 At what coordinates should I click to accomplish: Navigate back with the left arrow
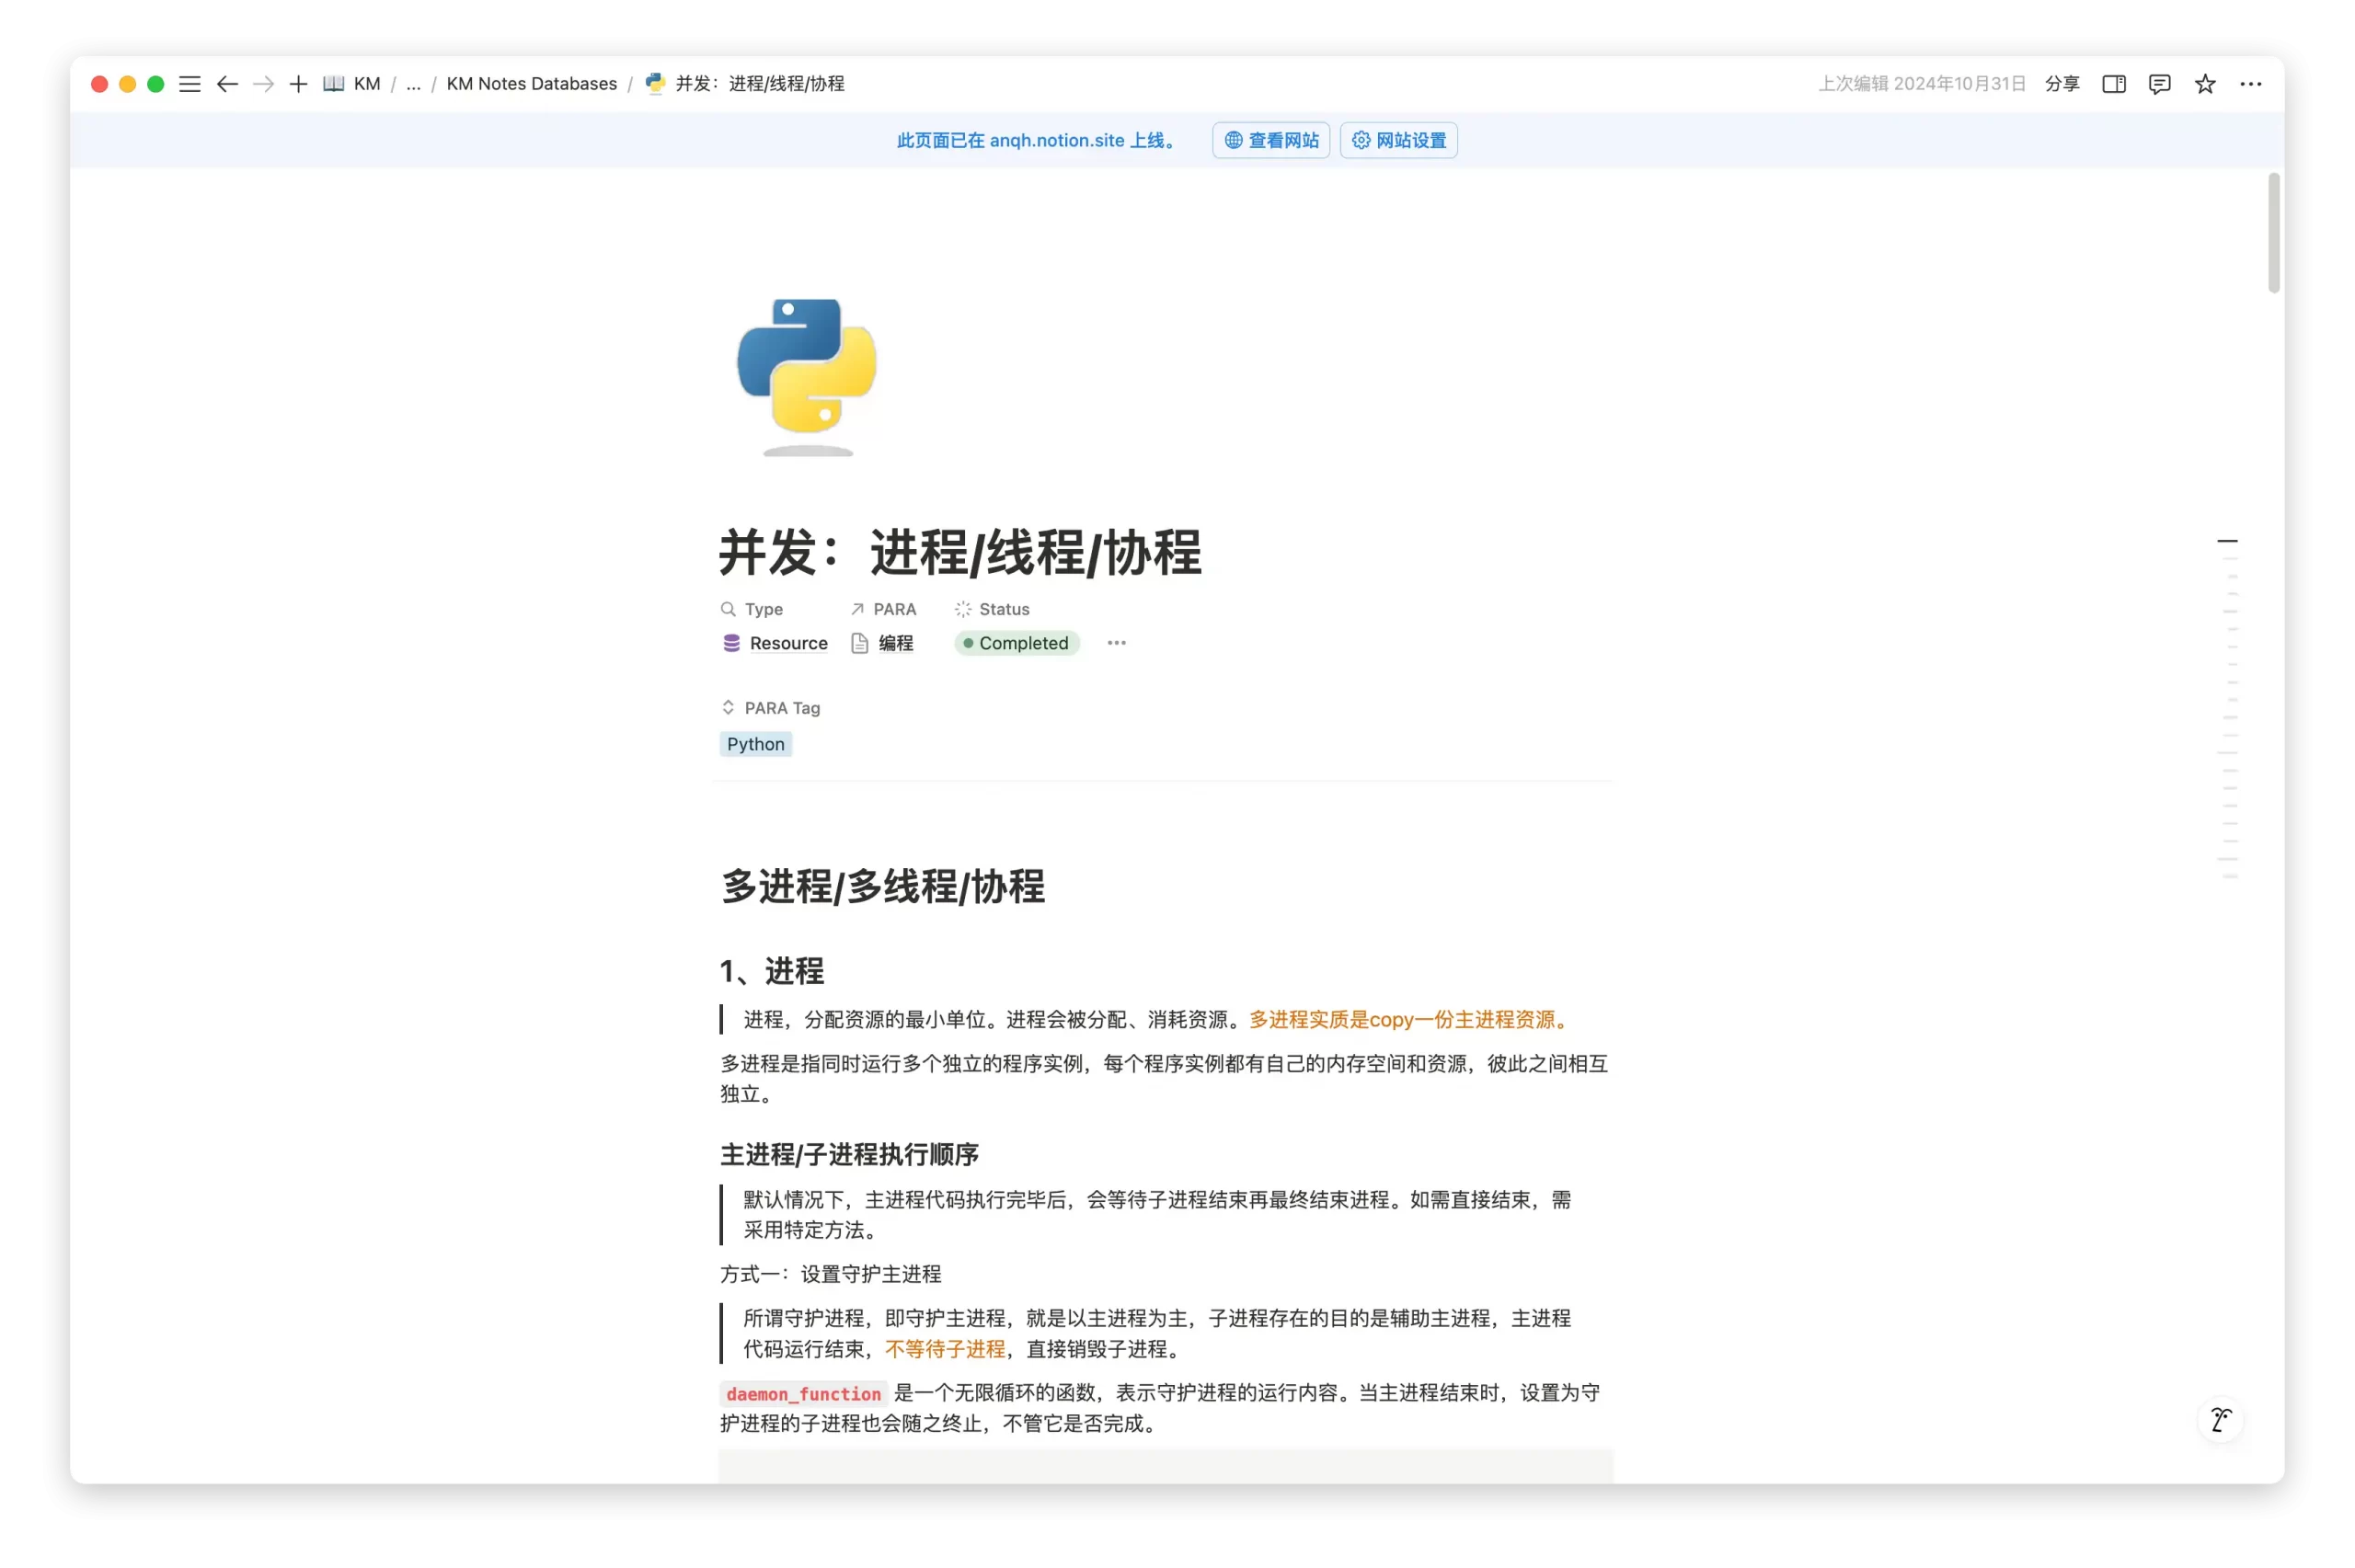(x=227, y=84)
